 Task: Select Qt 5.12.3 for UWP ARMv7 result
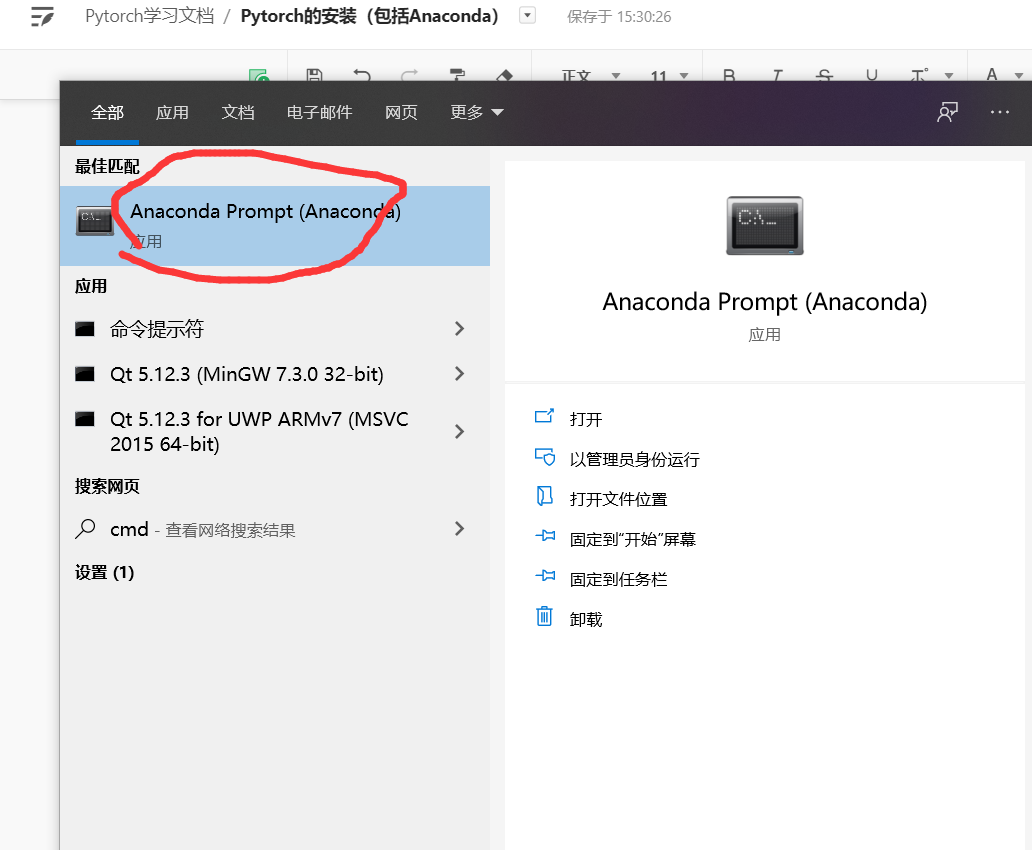click(274, 431)
